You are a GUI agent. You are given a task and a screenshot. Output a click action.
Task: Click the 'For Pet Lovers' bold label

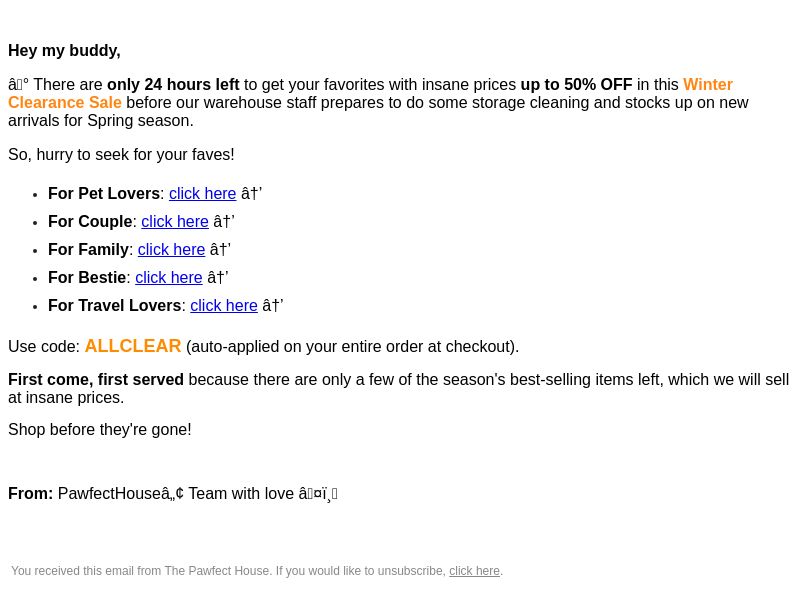[104, 194]
